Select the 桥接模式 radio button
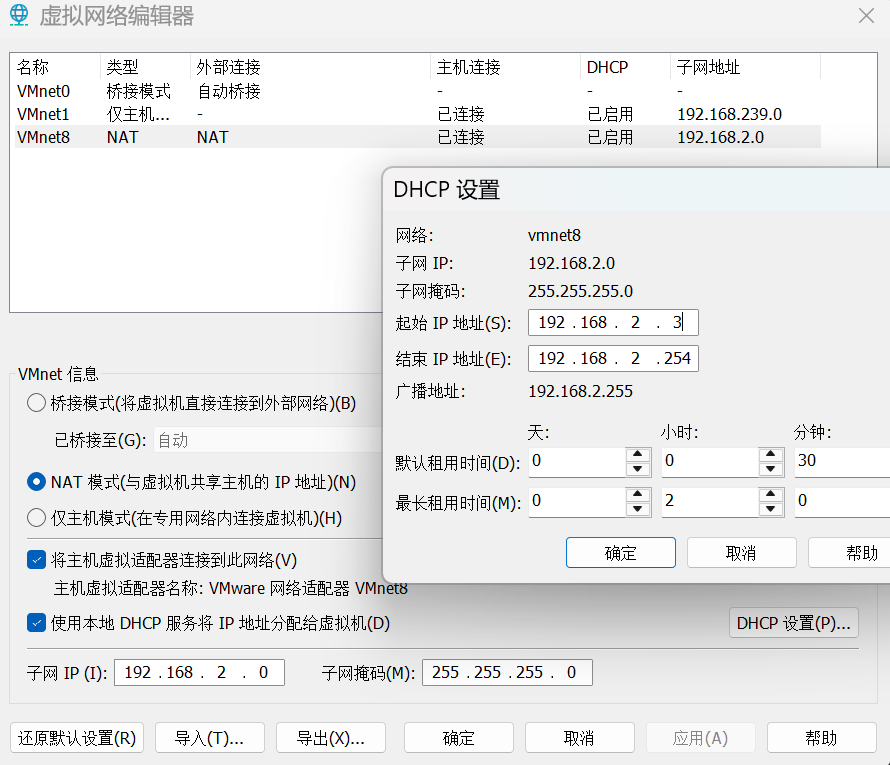890x765 pixels. click(37, 403)
